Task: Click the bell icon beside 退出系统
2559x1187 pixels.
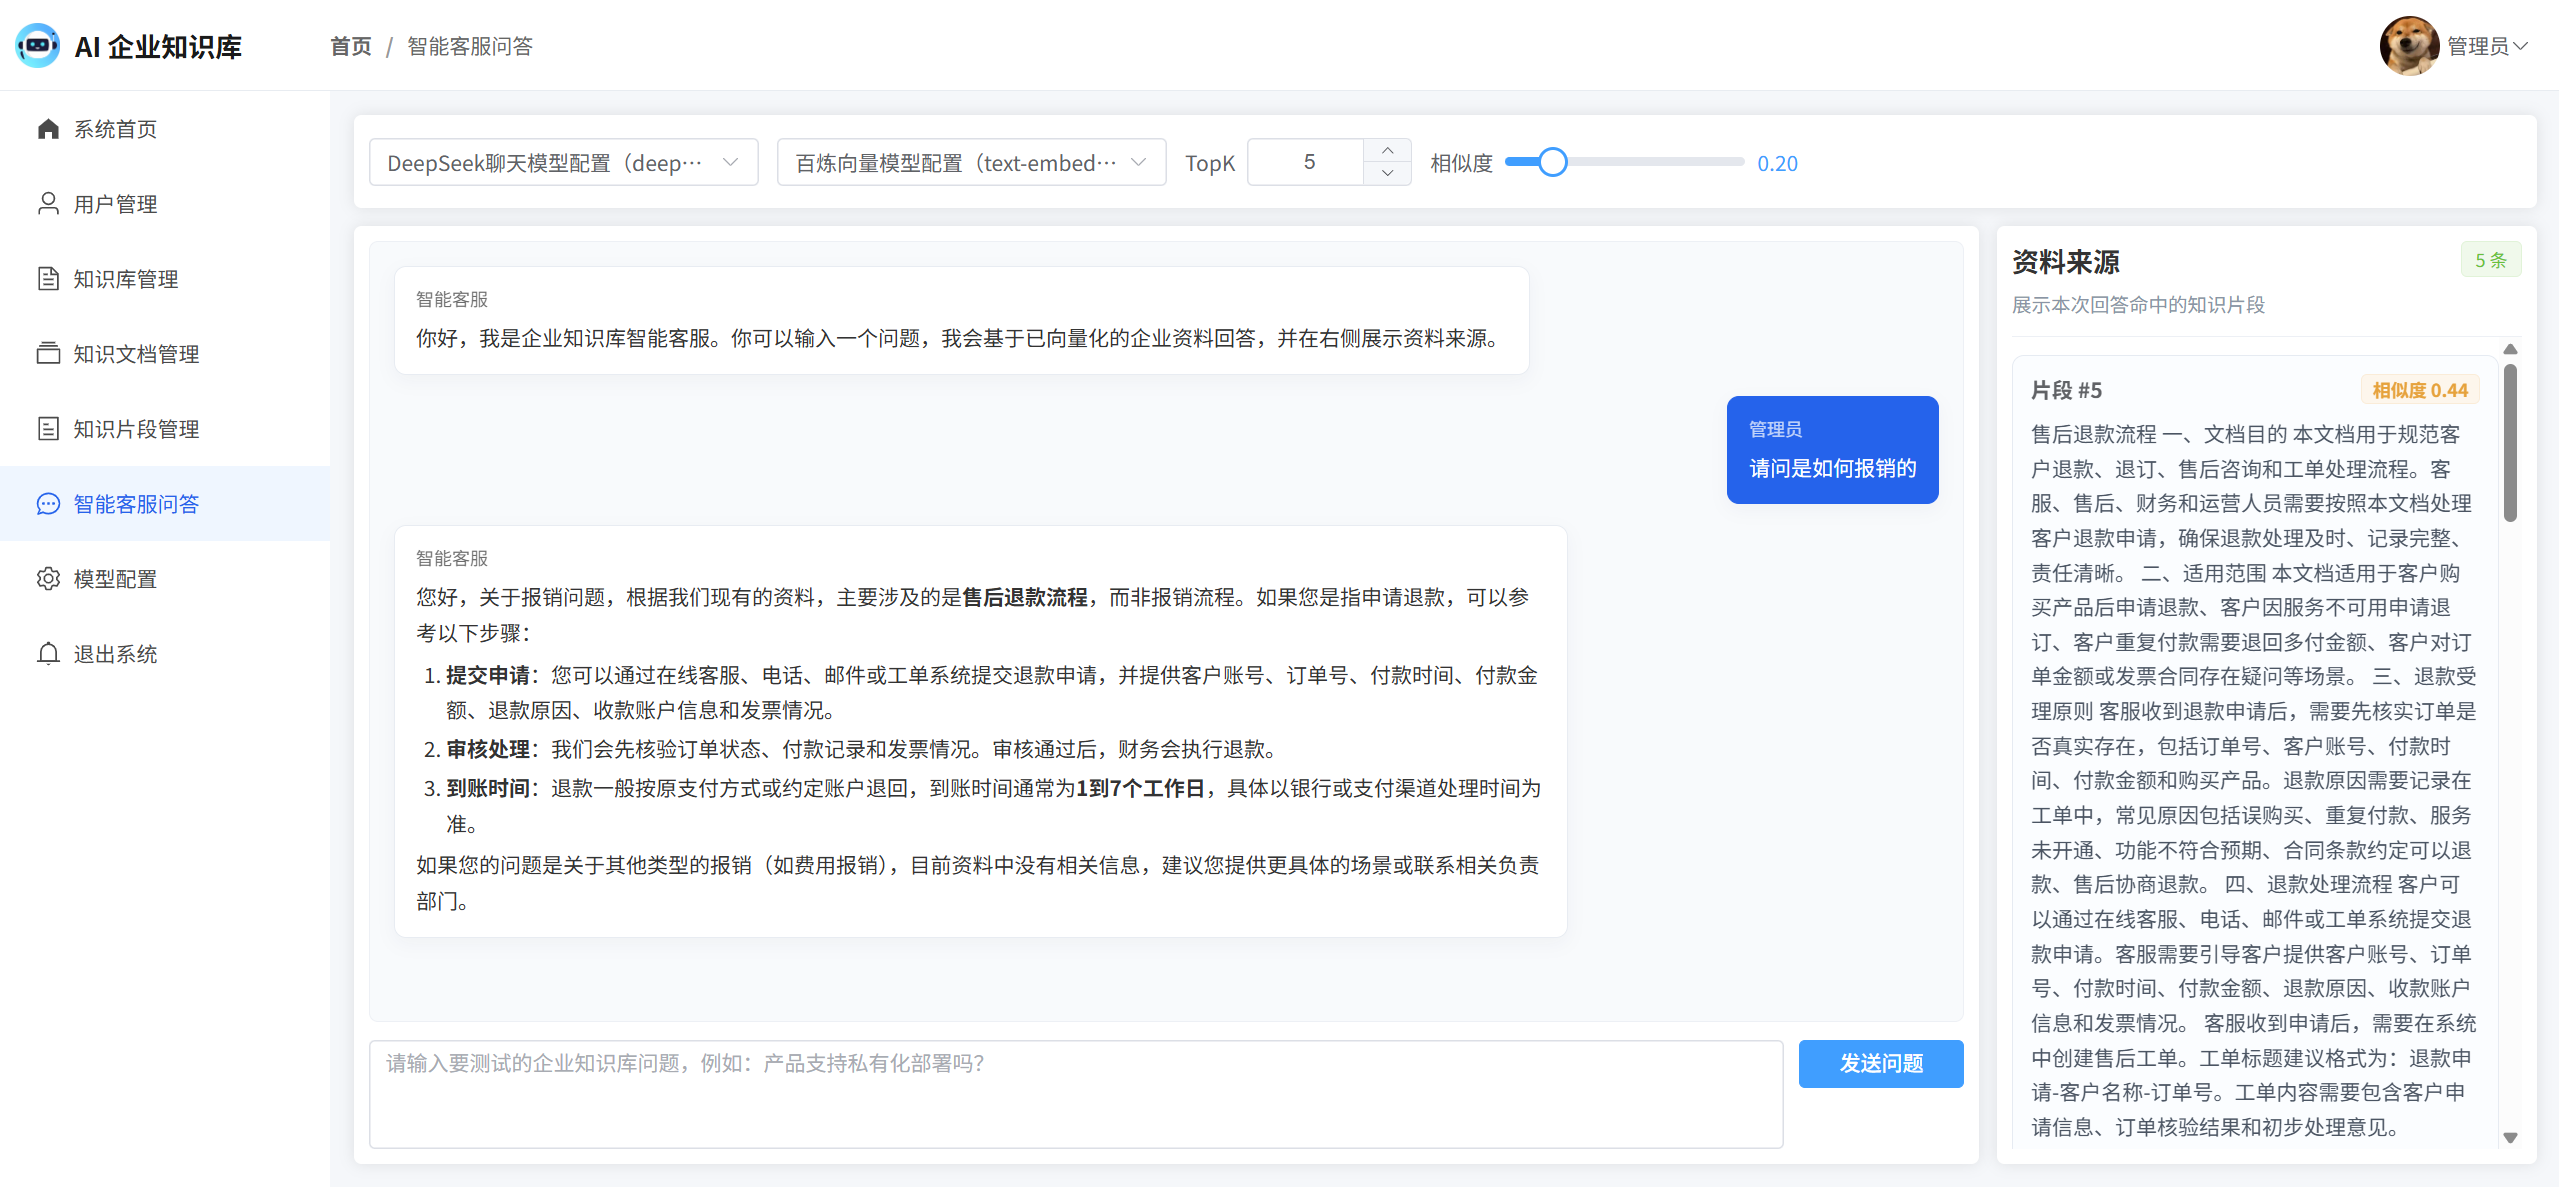Action: coord(48,654)
